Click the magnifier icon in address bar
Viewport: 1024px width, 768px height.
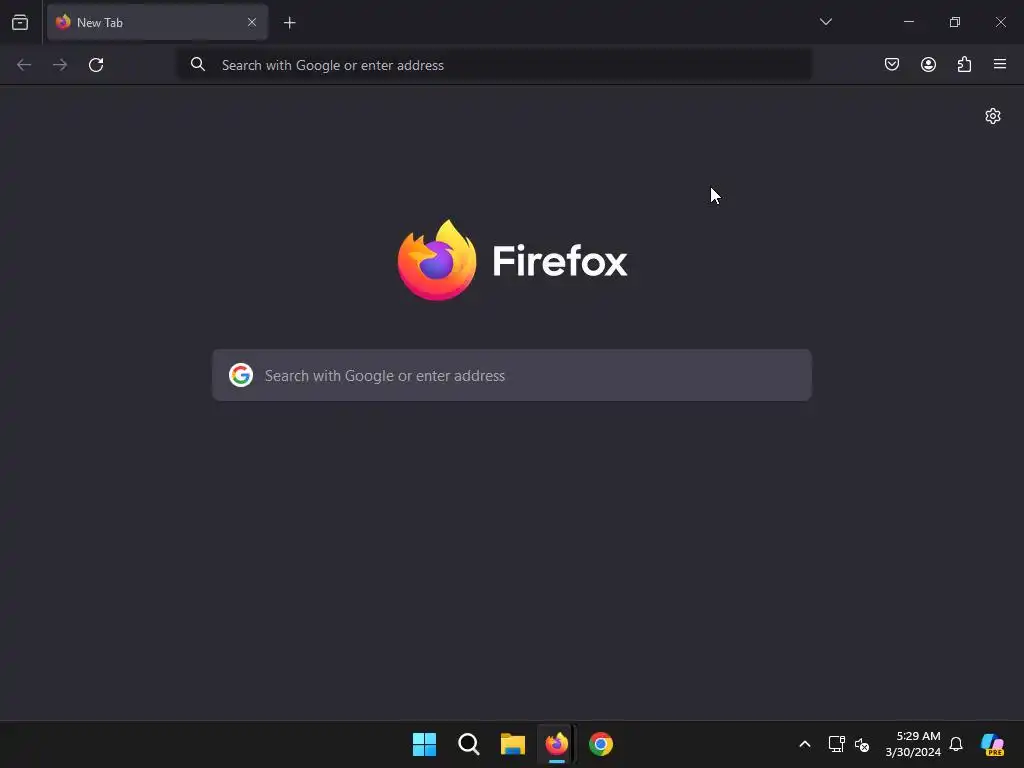click(x=198, y=64)
